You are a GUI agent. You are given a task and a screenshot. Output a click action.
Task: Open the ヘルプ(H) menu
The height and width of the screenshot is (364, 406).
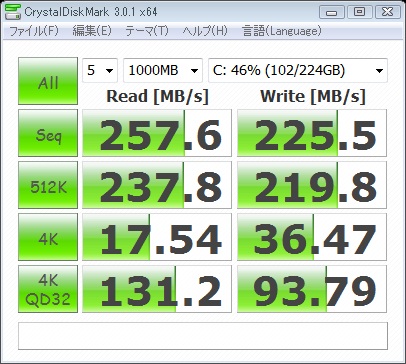[x=205, y=31]
